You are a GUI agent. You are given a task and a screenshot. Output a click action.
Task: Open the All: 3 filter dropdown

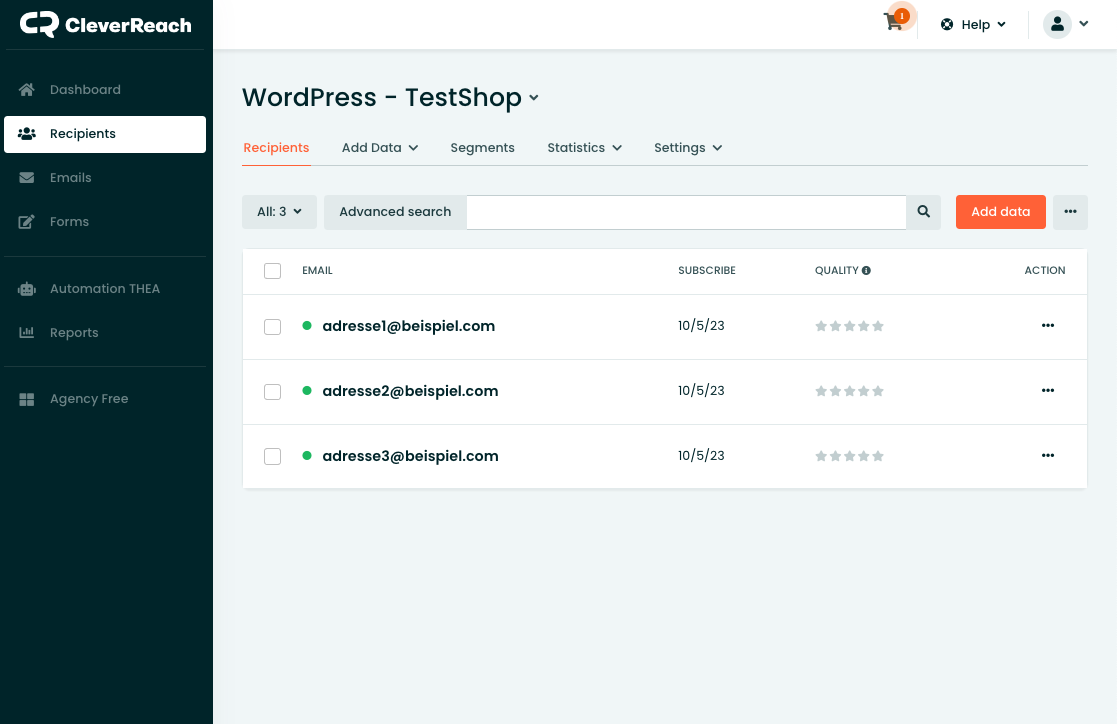[279, 212]
